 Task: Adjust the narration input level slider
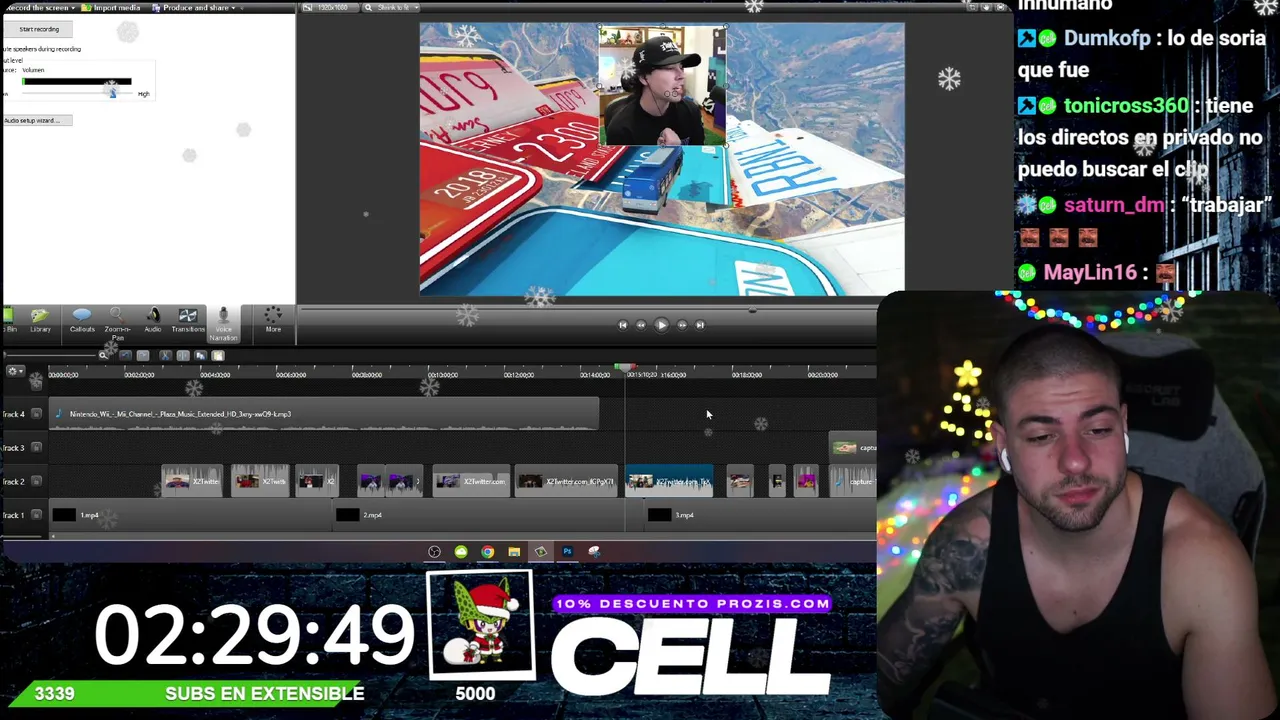click(112, 93)
